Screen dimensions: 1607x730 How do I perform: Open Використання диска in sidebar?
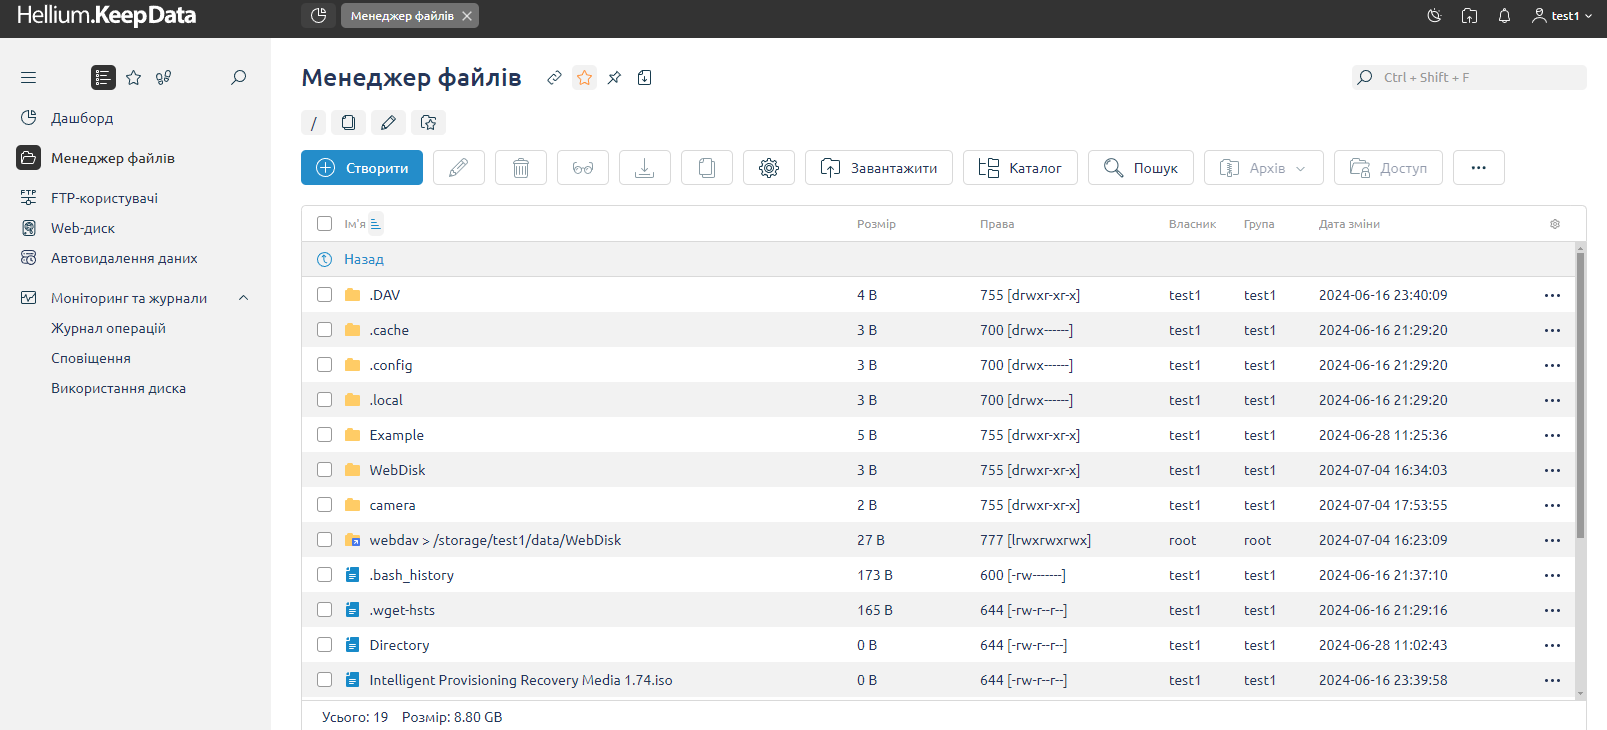tap(118, 388)
